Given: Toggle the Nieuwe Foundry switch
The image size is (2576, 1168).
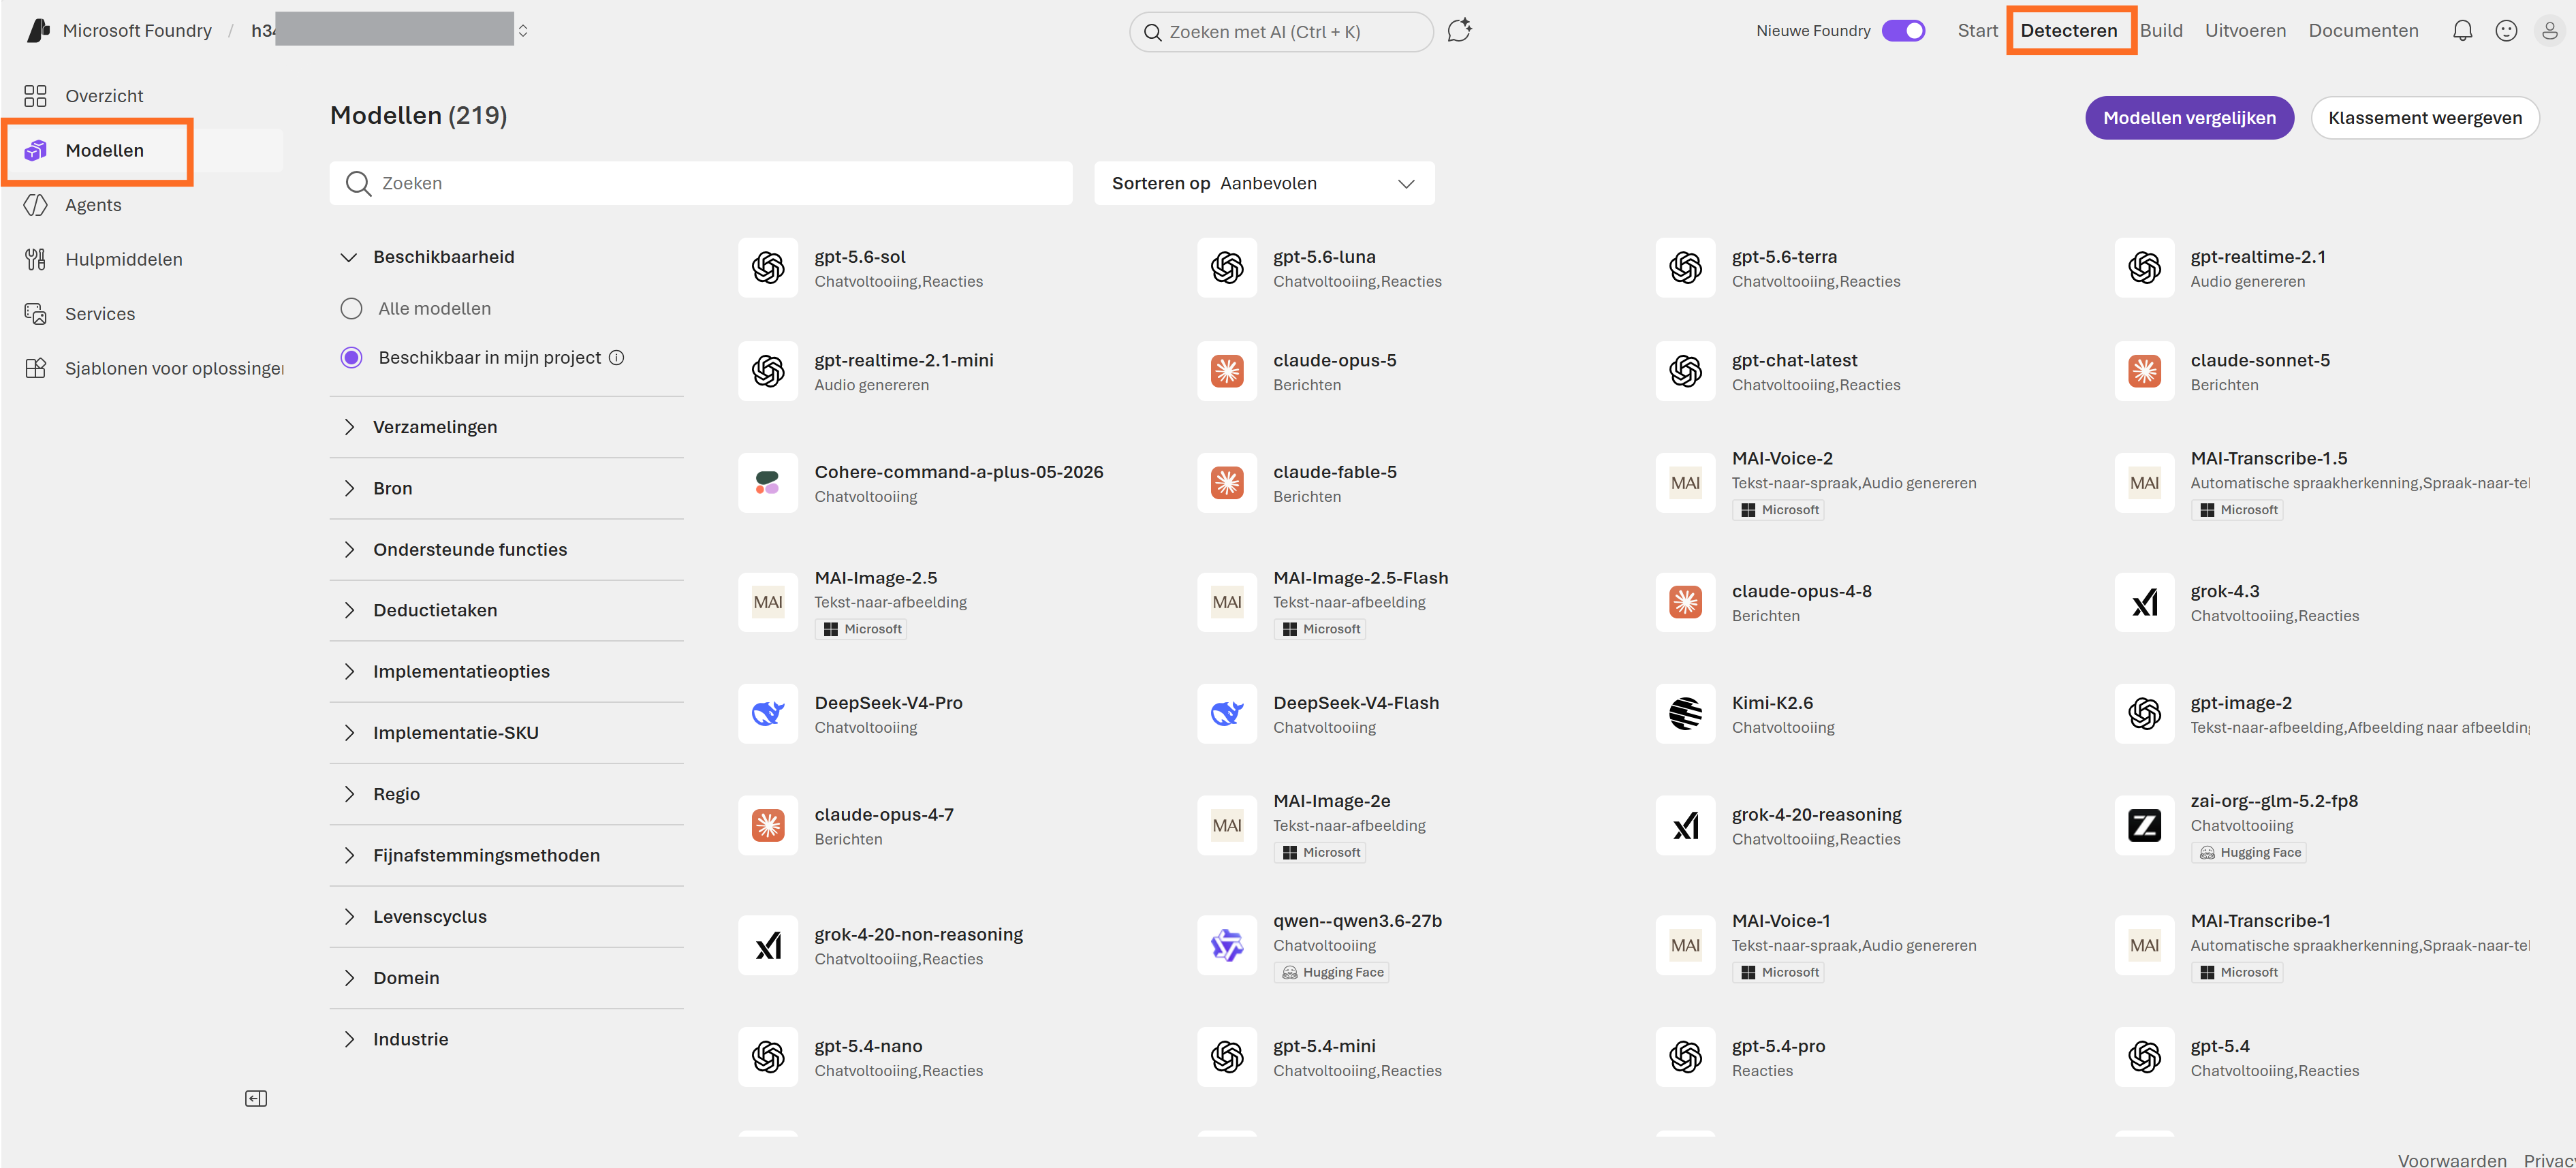Looking at the screenshot, I should coord(1903,31).
